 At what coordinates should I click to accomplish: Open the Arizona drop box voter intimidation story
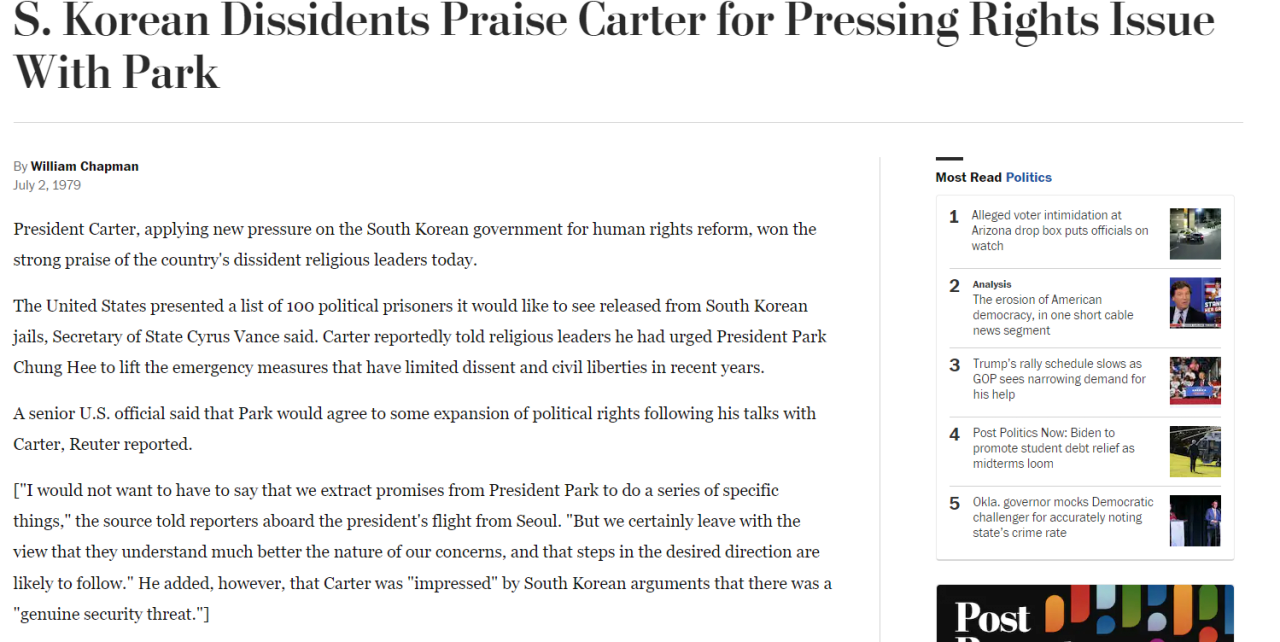(1059, 230)
